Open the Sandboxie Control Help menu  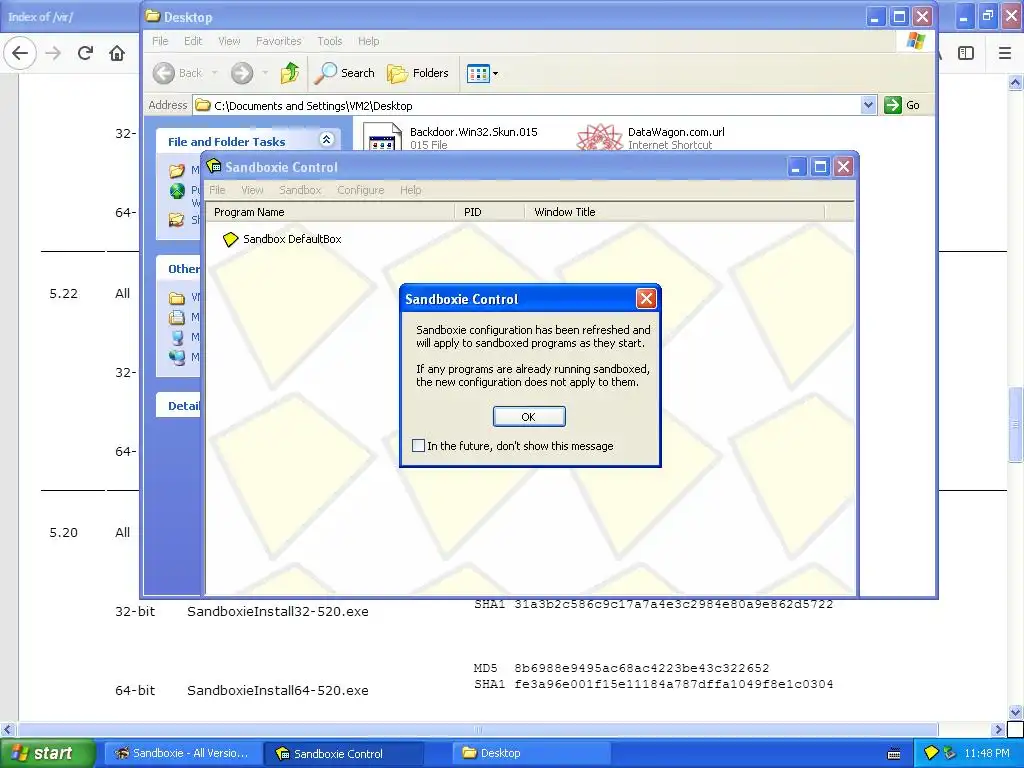pos(410,190)
